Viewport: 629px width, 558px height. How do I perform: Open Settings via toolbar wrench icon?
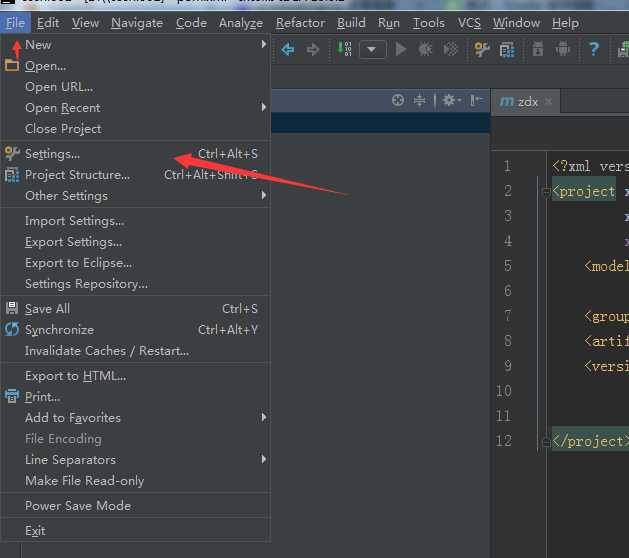[482, 50]
